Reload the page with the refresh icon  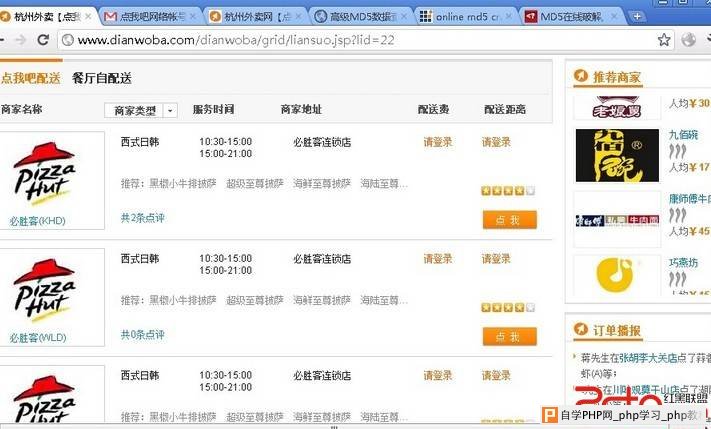43,40
